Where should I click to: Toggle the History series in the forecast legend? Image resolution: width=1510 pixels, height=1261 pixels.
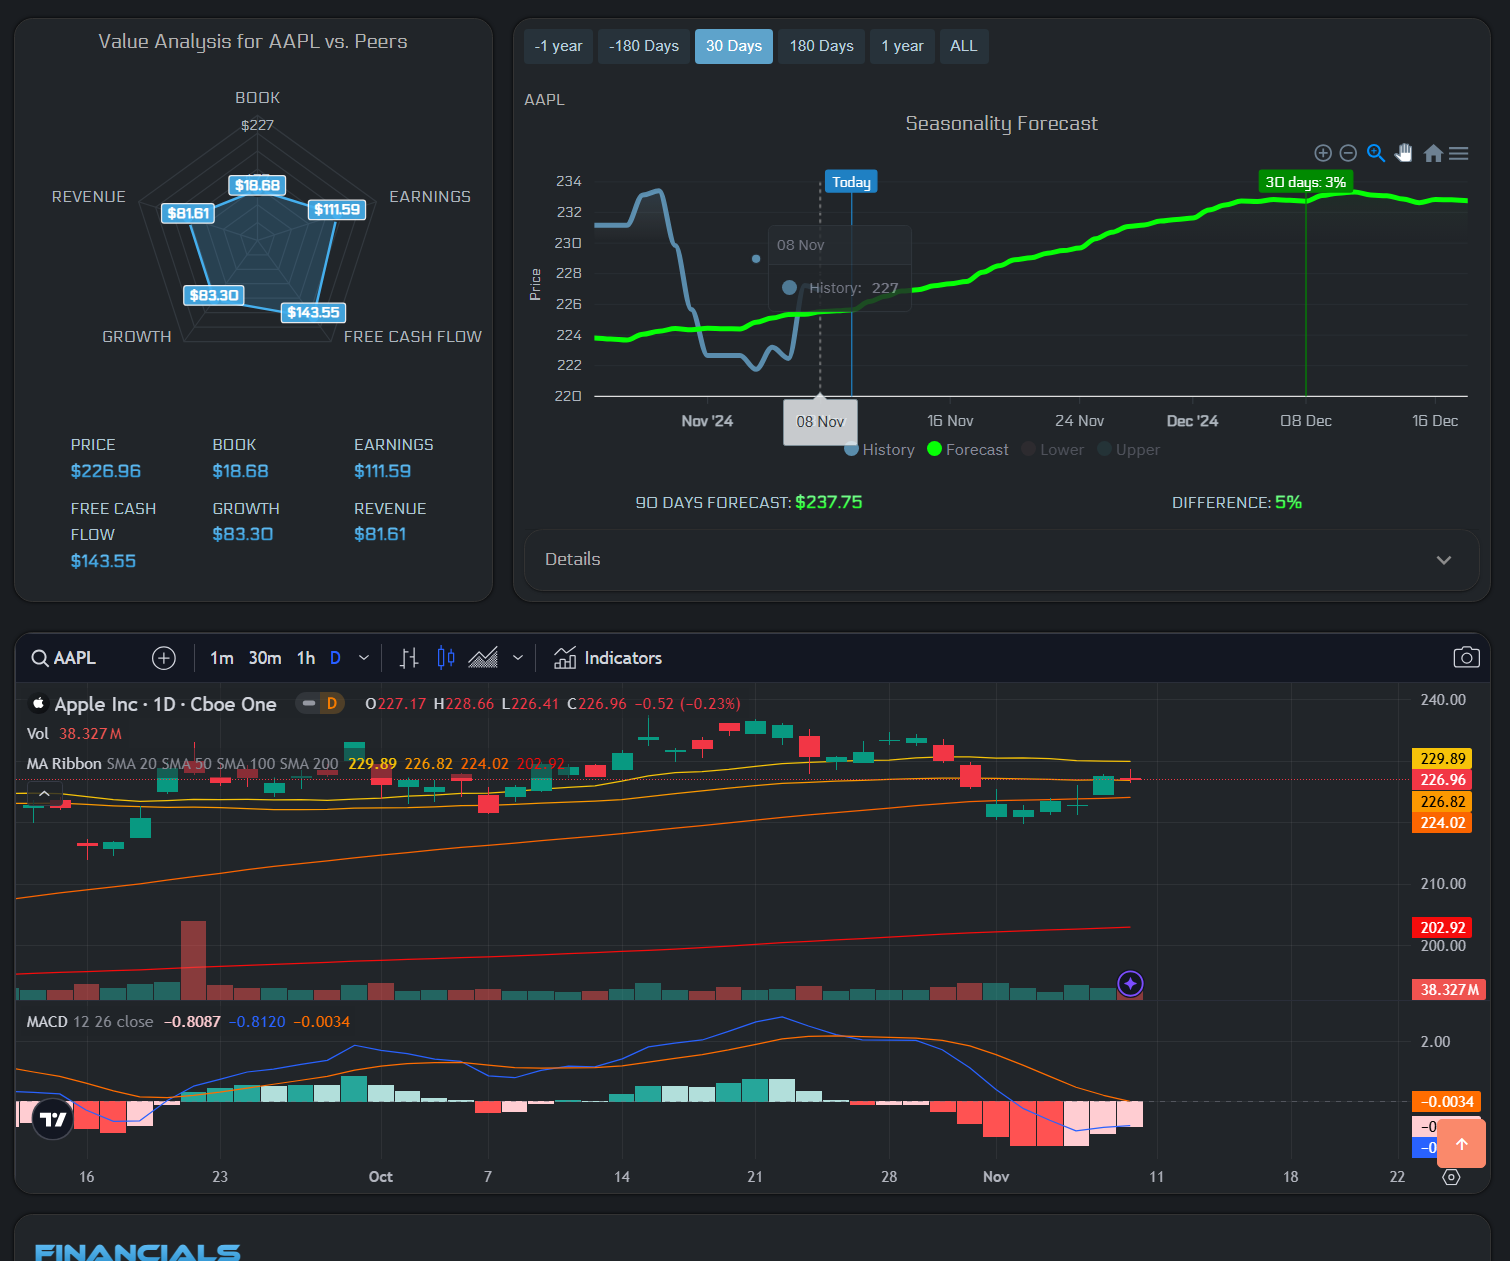(x=879, y=449)
